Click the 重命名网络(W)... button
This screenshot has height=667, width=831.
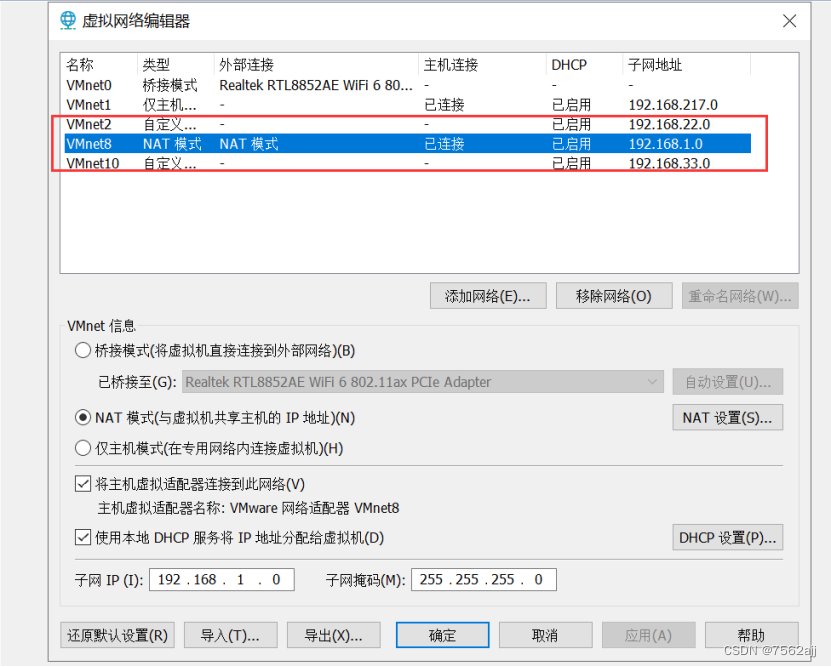(x=740, y=296)
